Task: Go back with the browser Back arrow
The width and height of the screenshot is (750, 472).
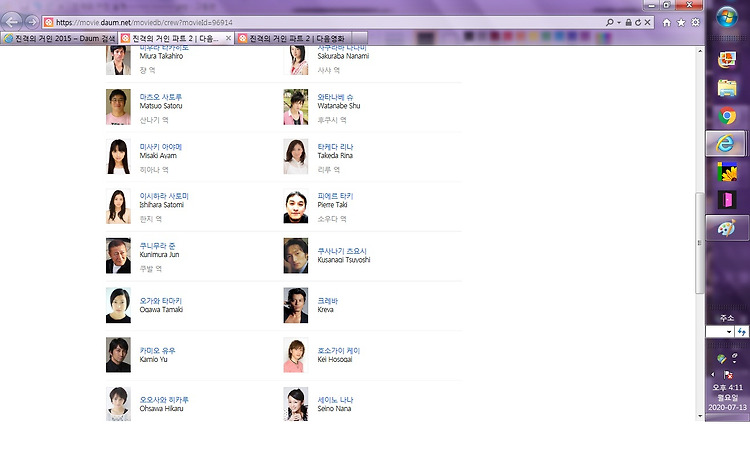Action: point(12,22)
